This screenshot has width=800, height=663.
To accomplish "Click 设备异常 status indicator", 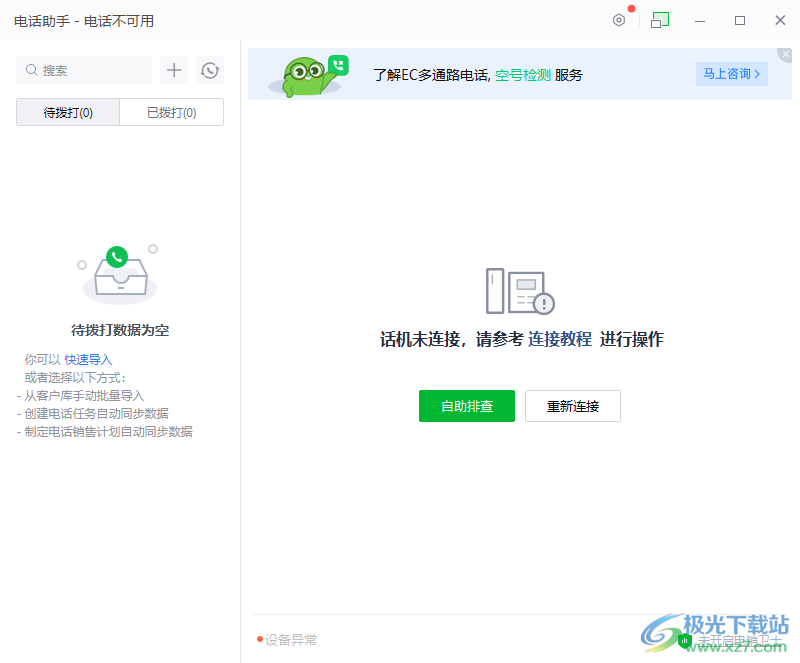I will pos(287,640).
